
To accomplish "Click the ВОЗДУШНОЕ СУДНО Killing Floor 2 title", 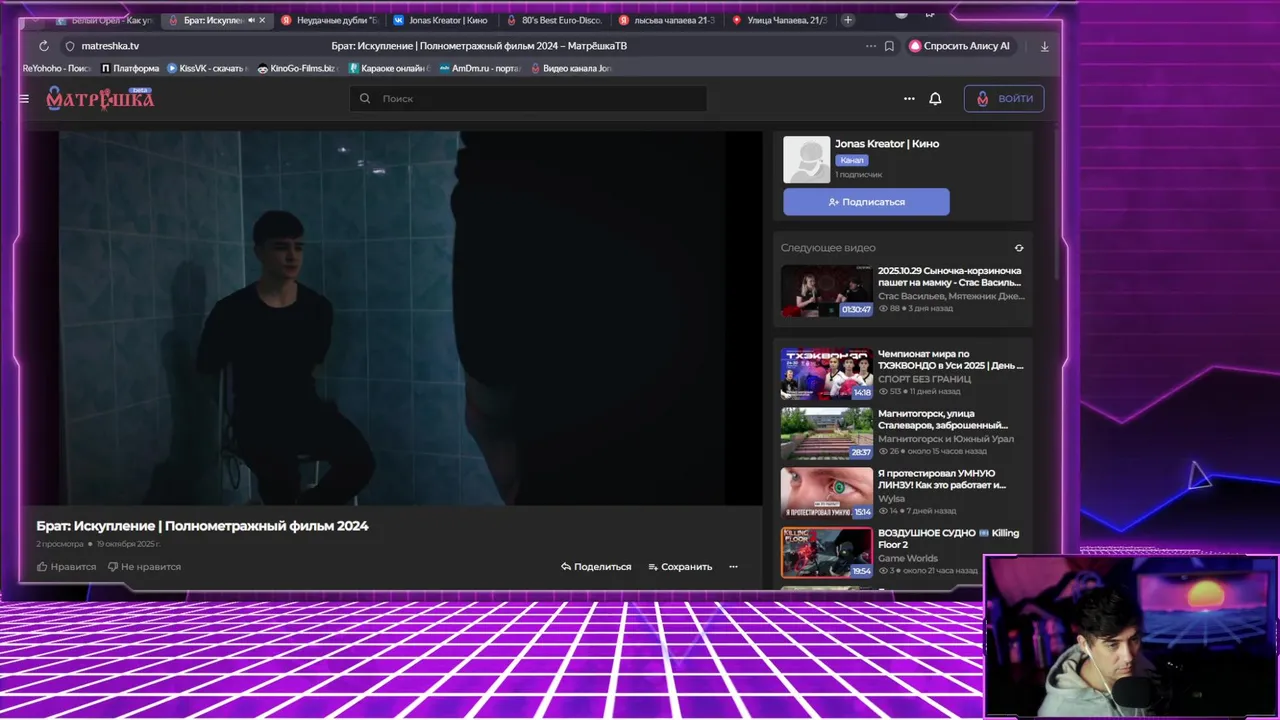I will [x=949, y=539].
